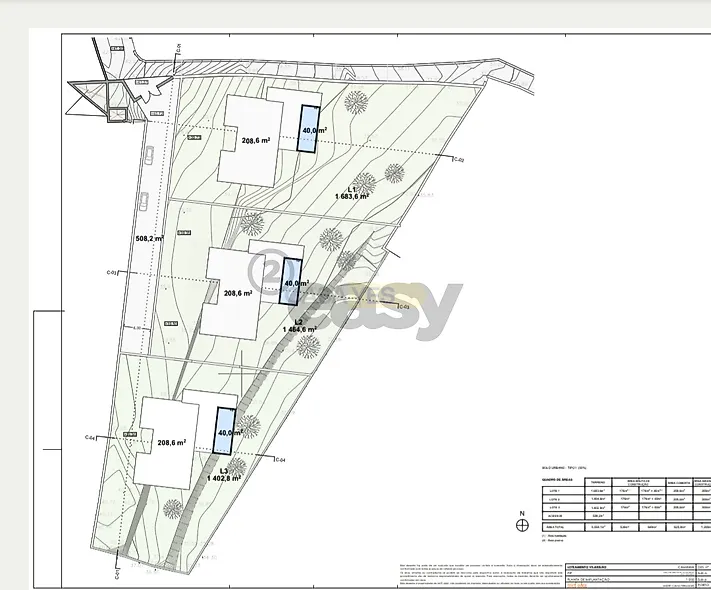Screen dimensions: 711x590
Task: Click the L2 1 464,6 m² lot label
Action: (299, 326)
